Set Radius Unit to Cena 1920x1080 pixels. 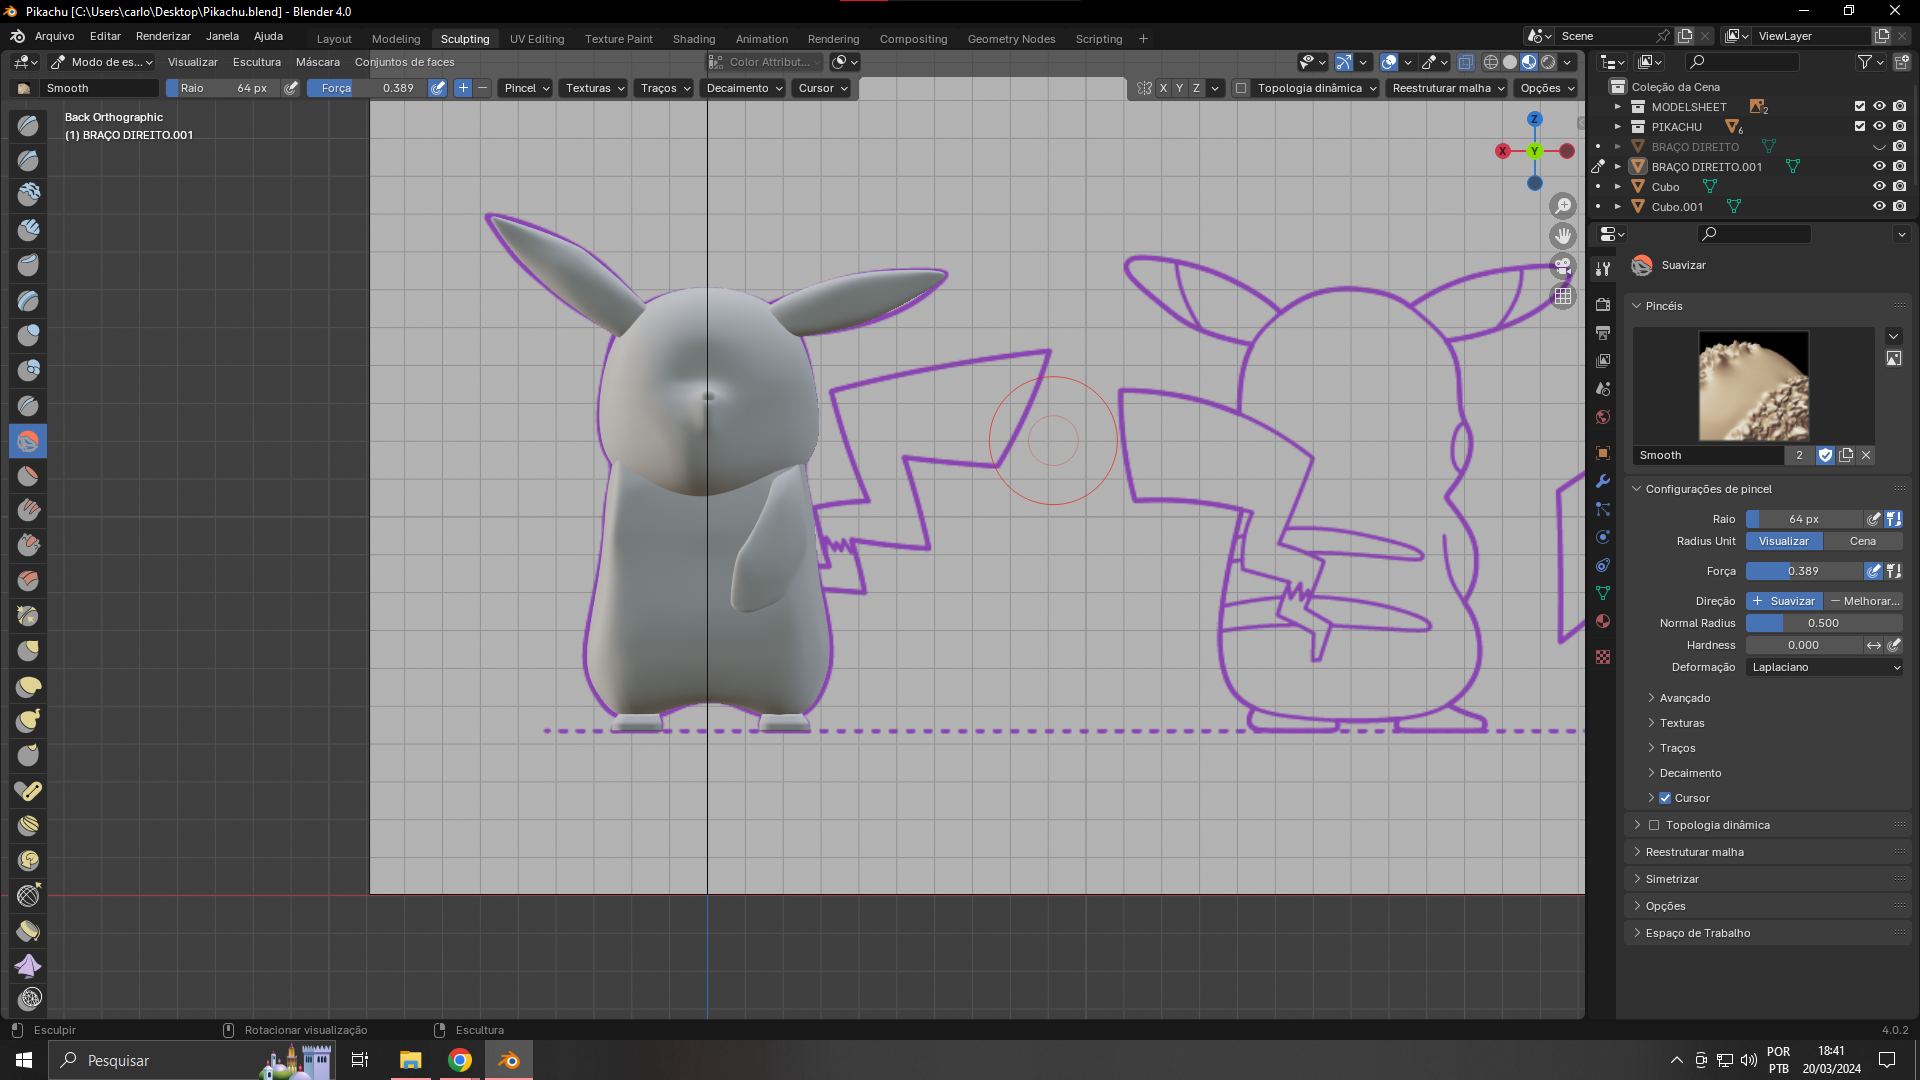(1862, 541)
